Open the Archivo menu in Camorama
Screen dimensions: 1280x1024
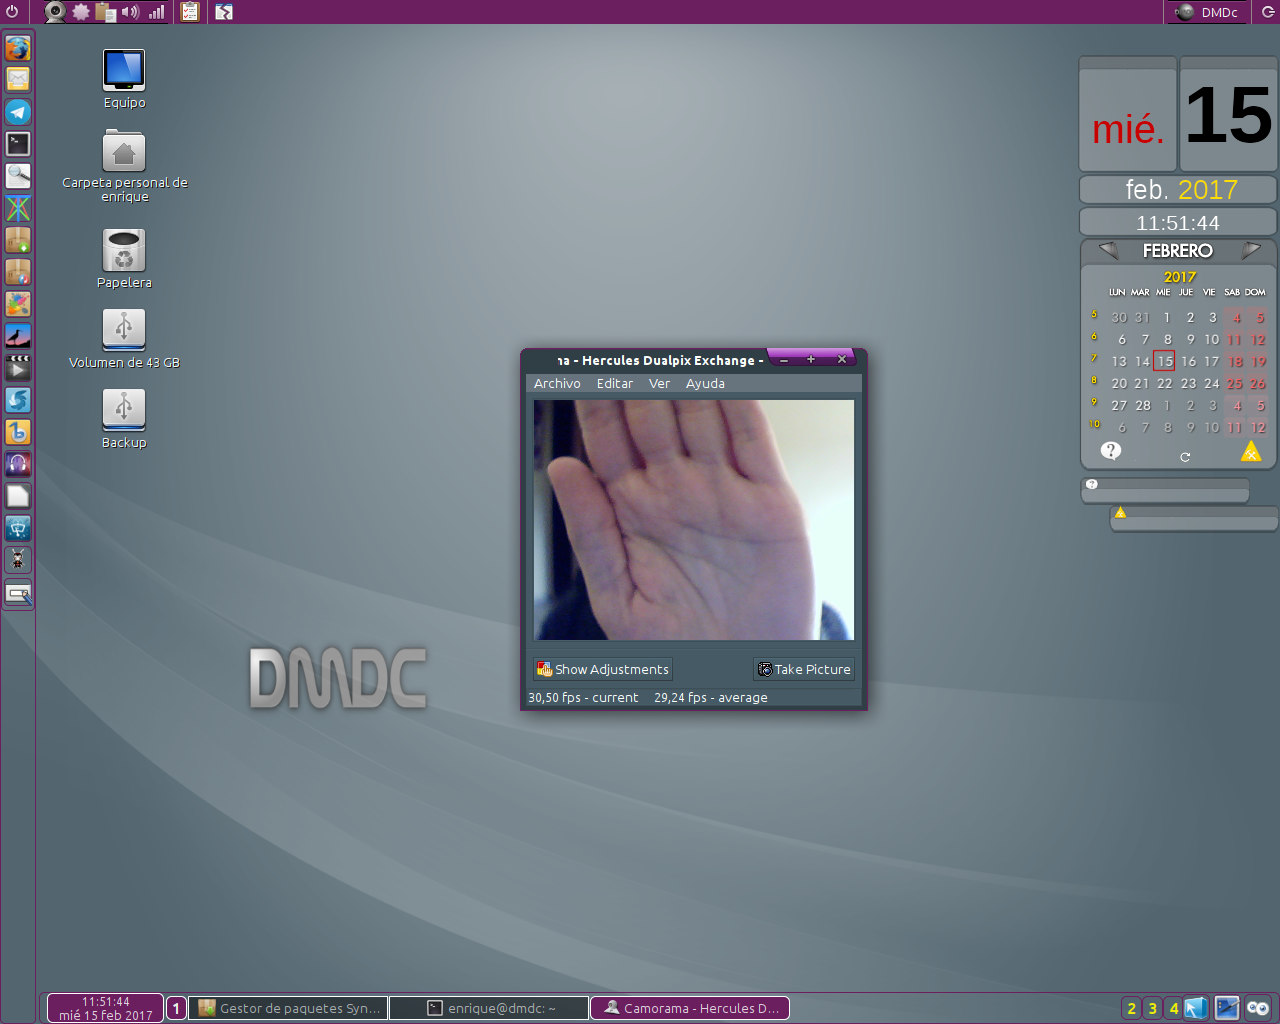tap(557, 384)
